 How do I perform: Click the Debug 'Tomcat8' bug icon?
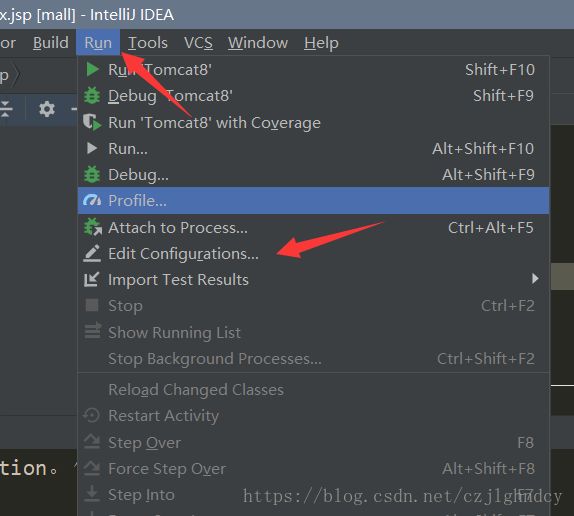(92, 96)
